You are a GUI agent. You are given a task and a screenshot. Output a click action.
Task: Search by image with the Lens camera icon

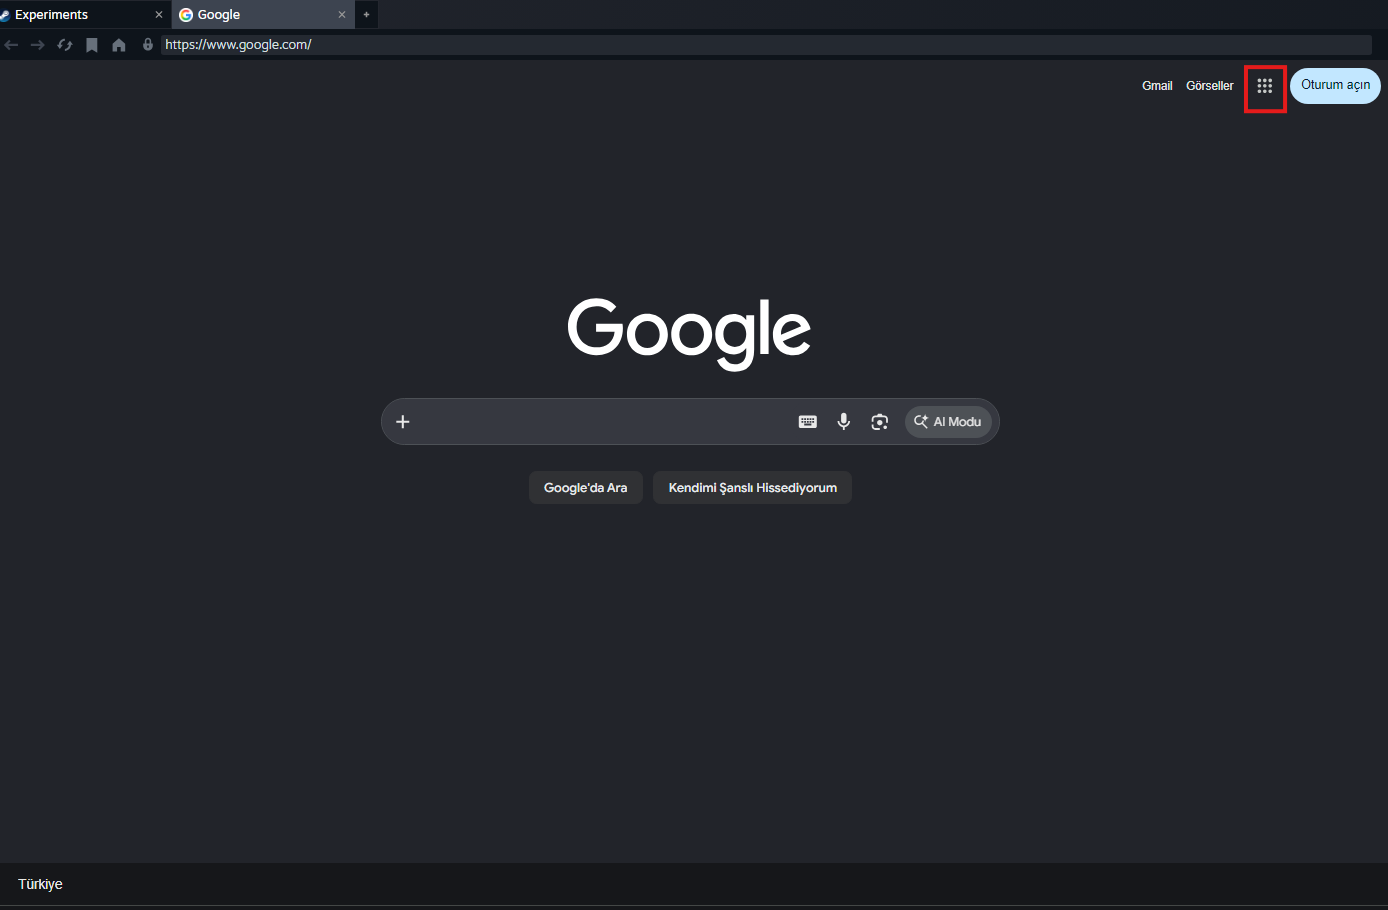tap(880, 422)
